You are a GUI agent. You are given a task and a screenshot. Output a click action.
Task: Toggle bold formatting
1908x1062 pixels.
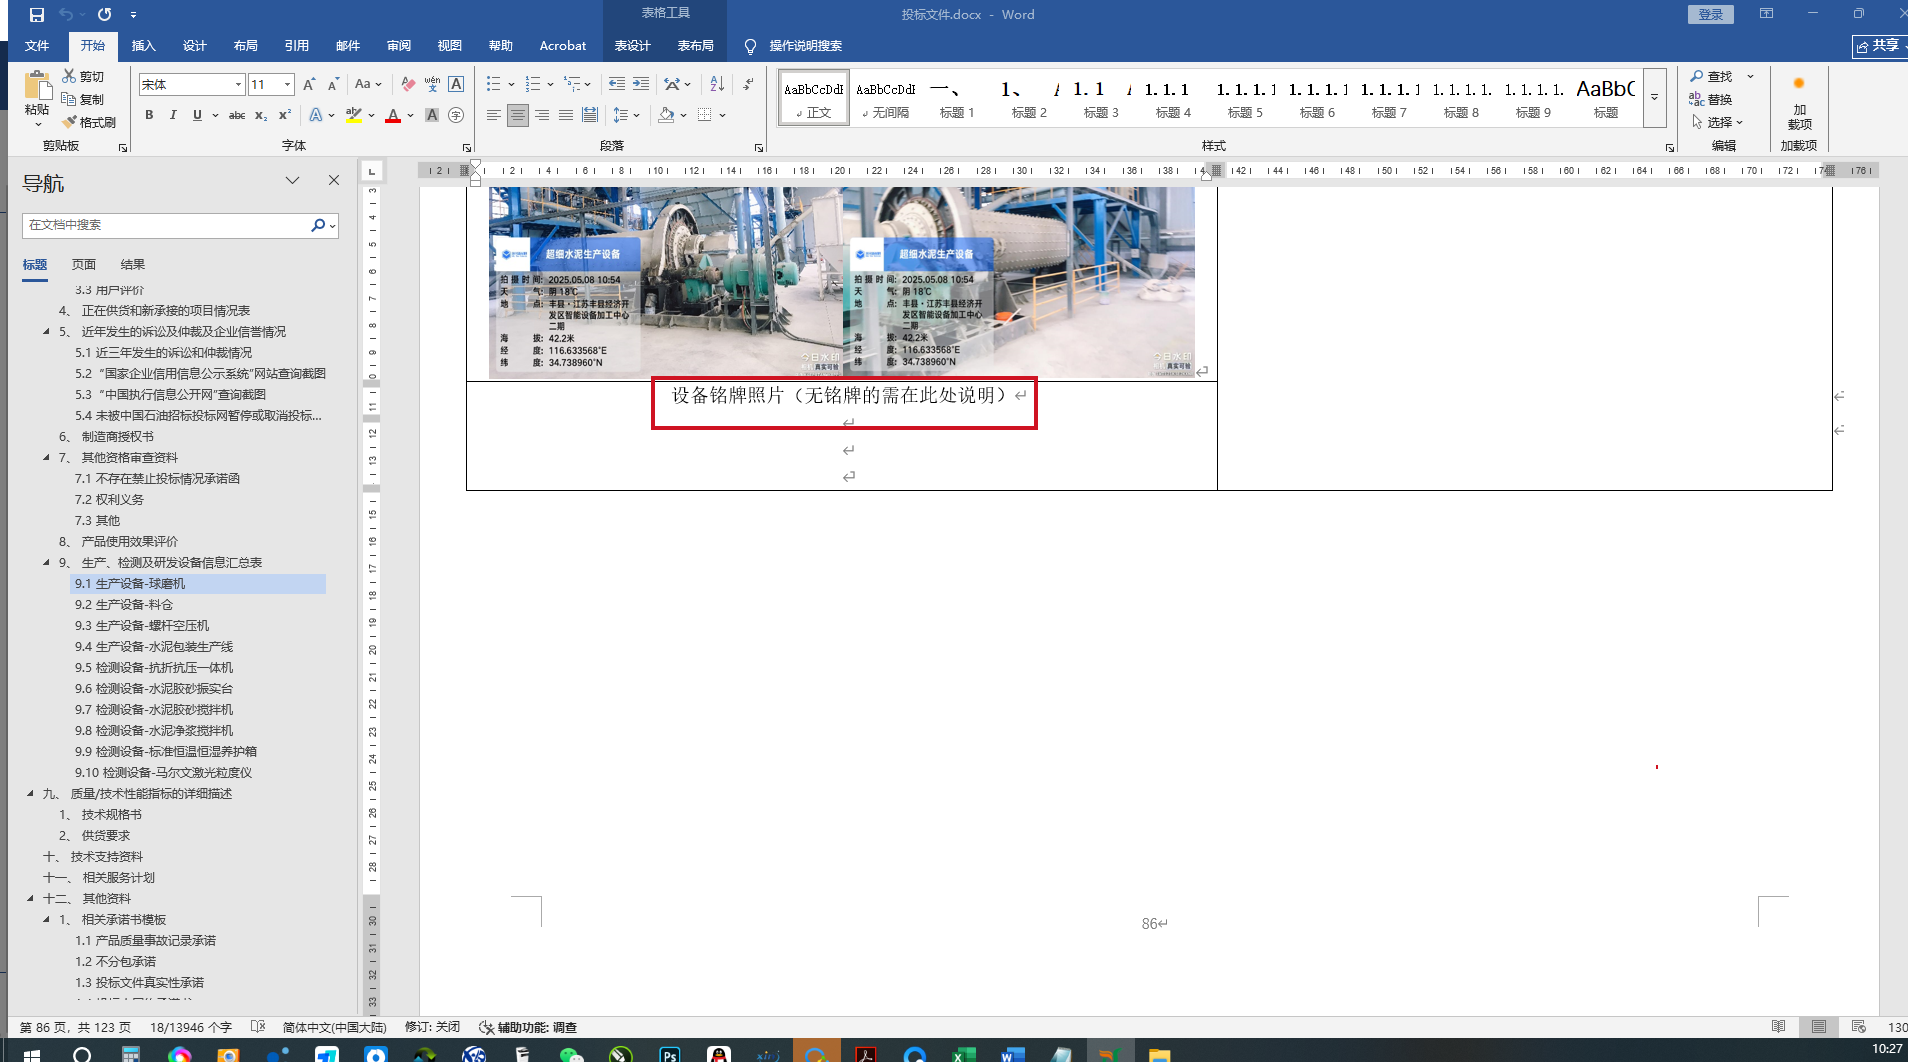coord(149,115)
